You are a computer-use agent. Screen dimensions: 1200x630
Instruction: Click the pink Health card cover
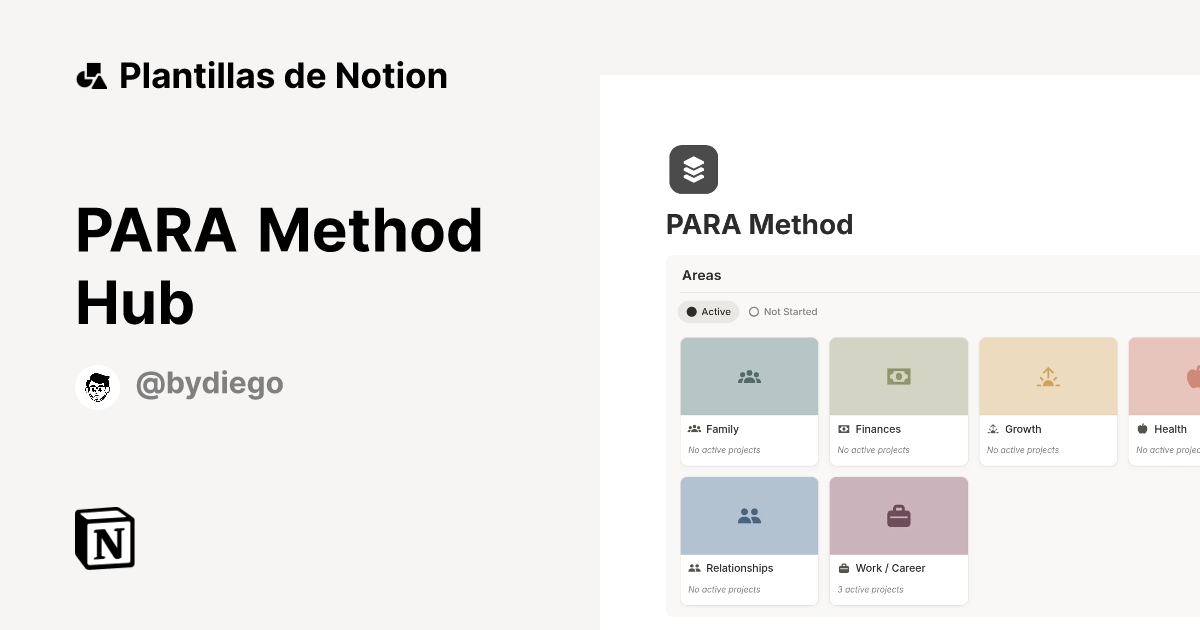tap(1170, 376)
